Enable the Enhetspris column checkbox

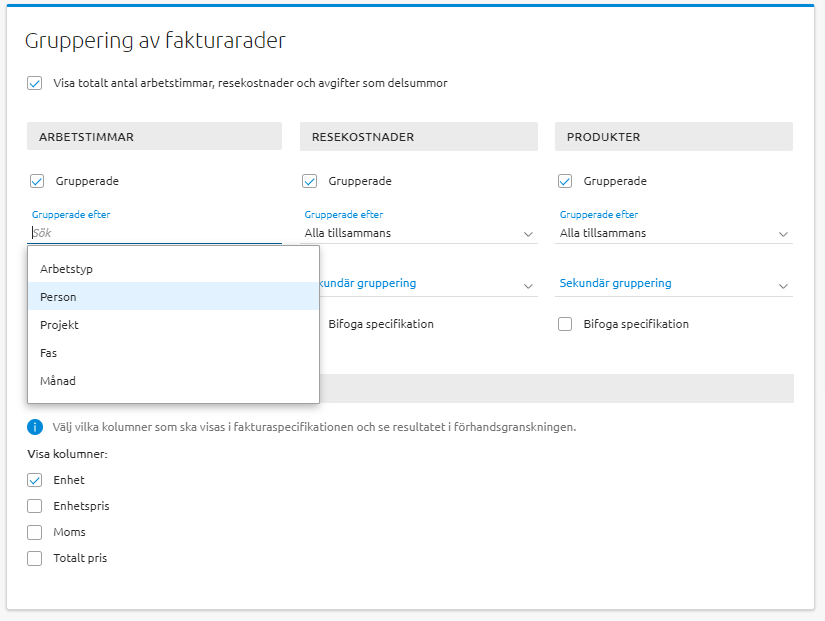pos(35,506)
